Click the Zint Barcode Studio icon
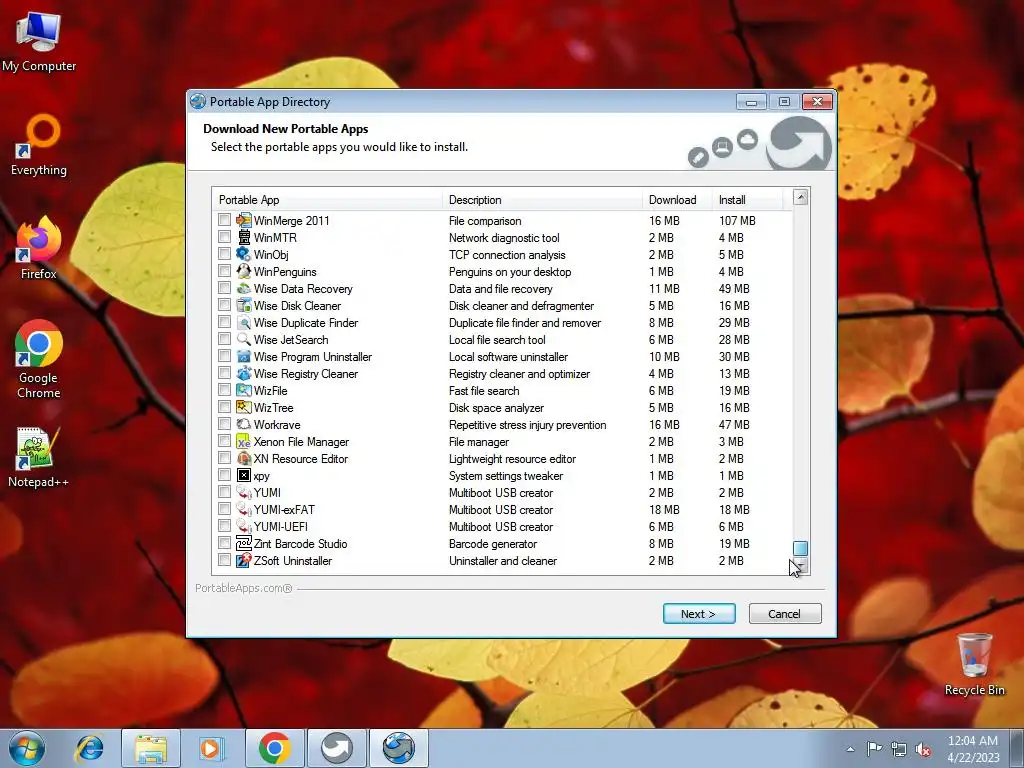Viewport: 1024px width, 768px height. pyautogui.click(x=244, y=543)
